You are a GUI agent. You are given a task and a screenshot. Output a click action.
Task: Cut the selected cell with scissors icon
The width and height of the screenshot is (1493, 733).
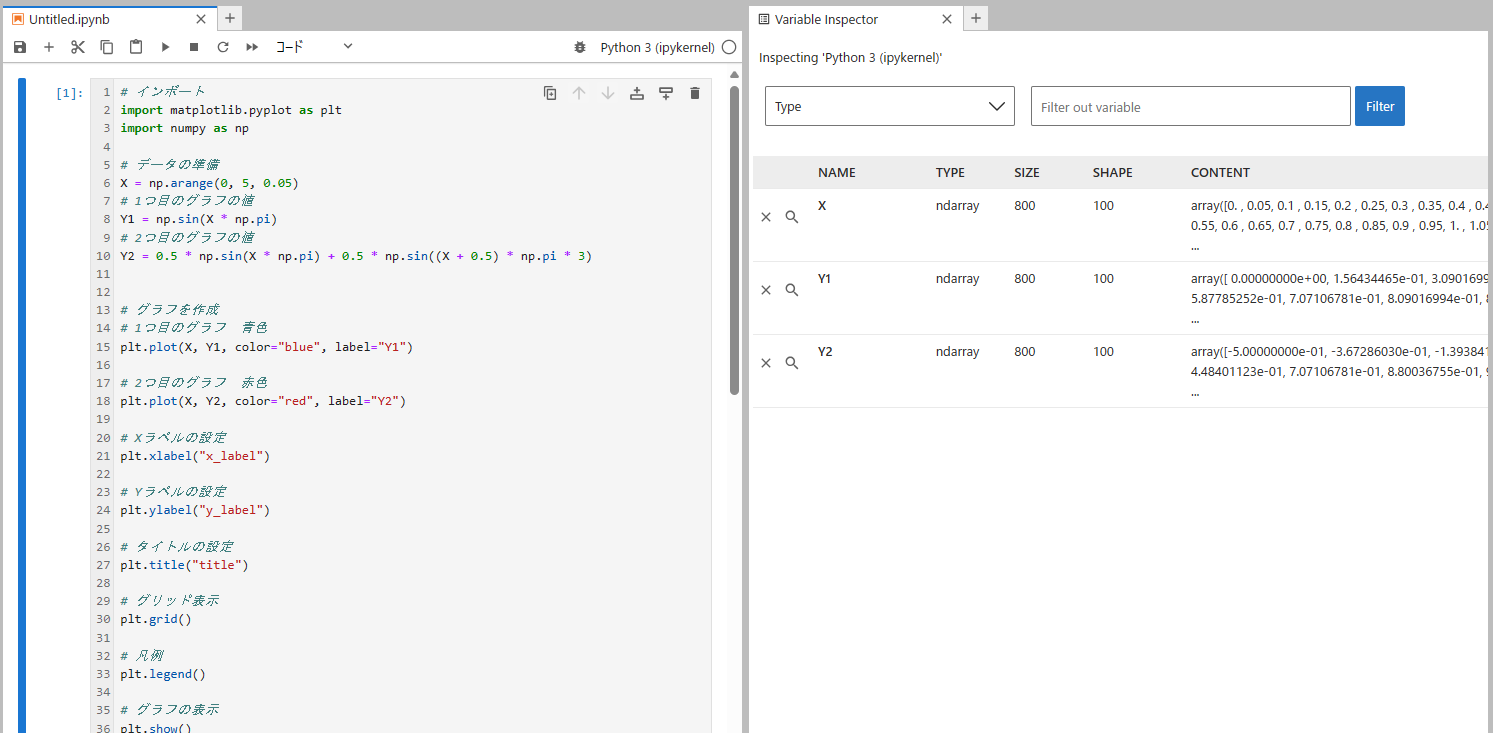[x=78, y=47]
